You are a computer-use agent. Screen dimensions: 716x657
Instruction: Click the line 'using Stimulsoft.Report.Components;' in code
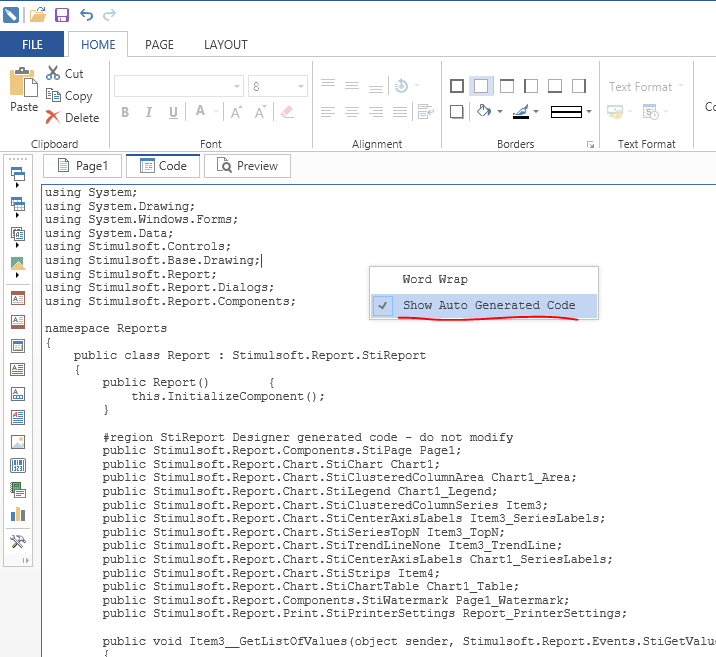tap(170, 301)
